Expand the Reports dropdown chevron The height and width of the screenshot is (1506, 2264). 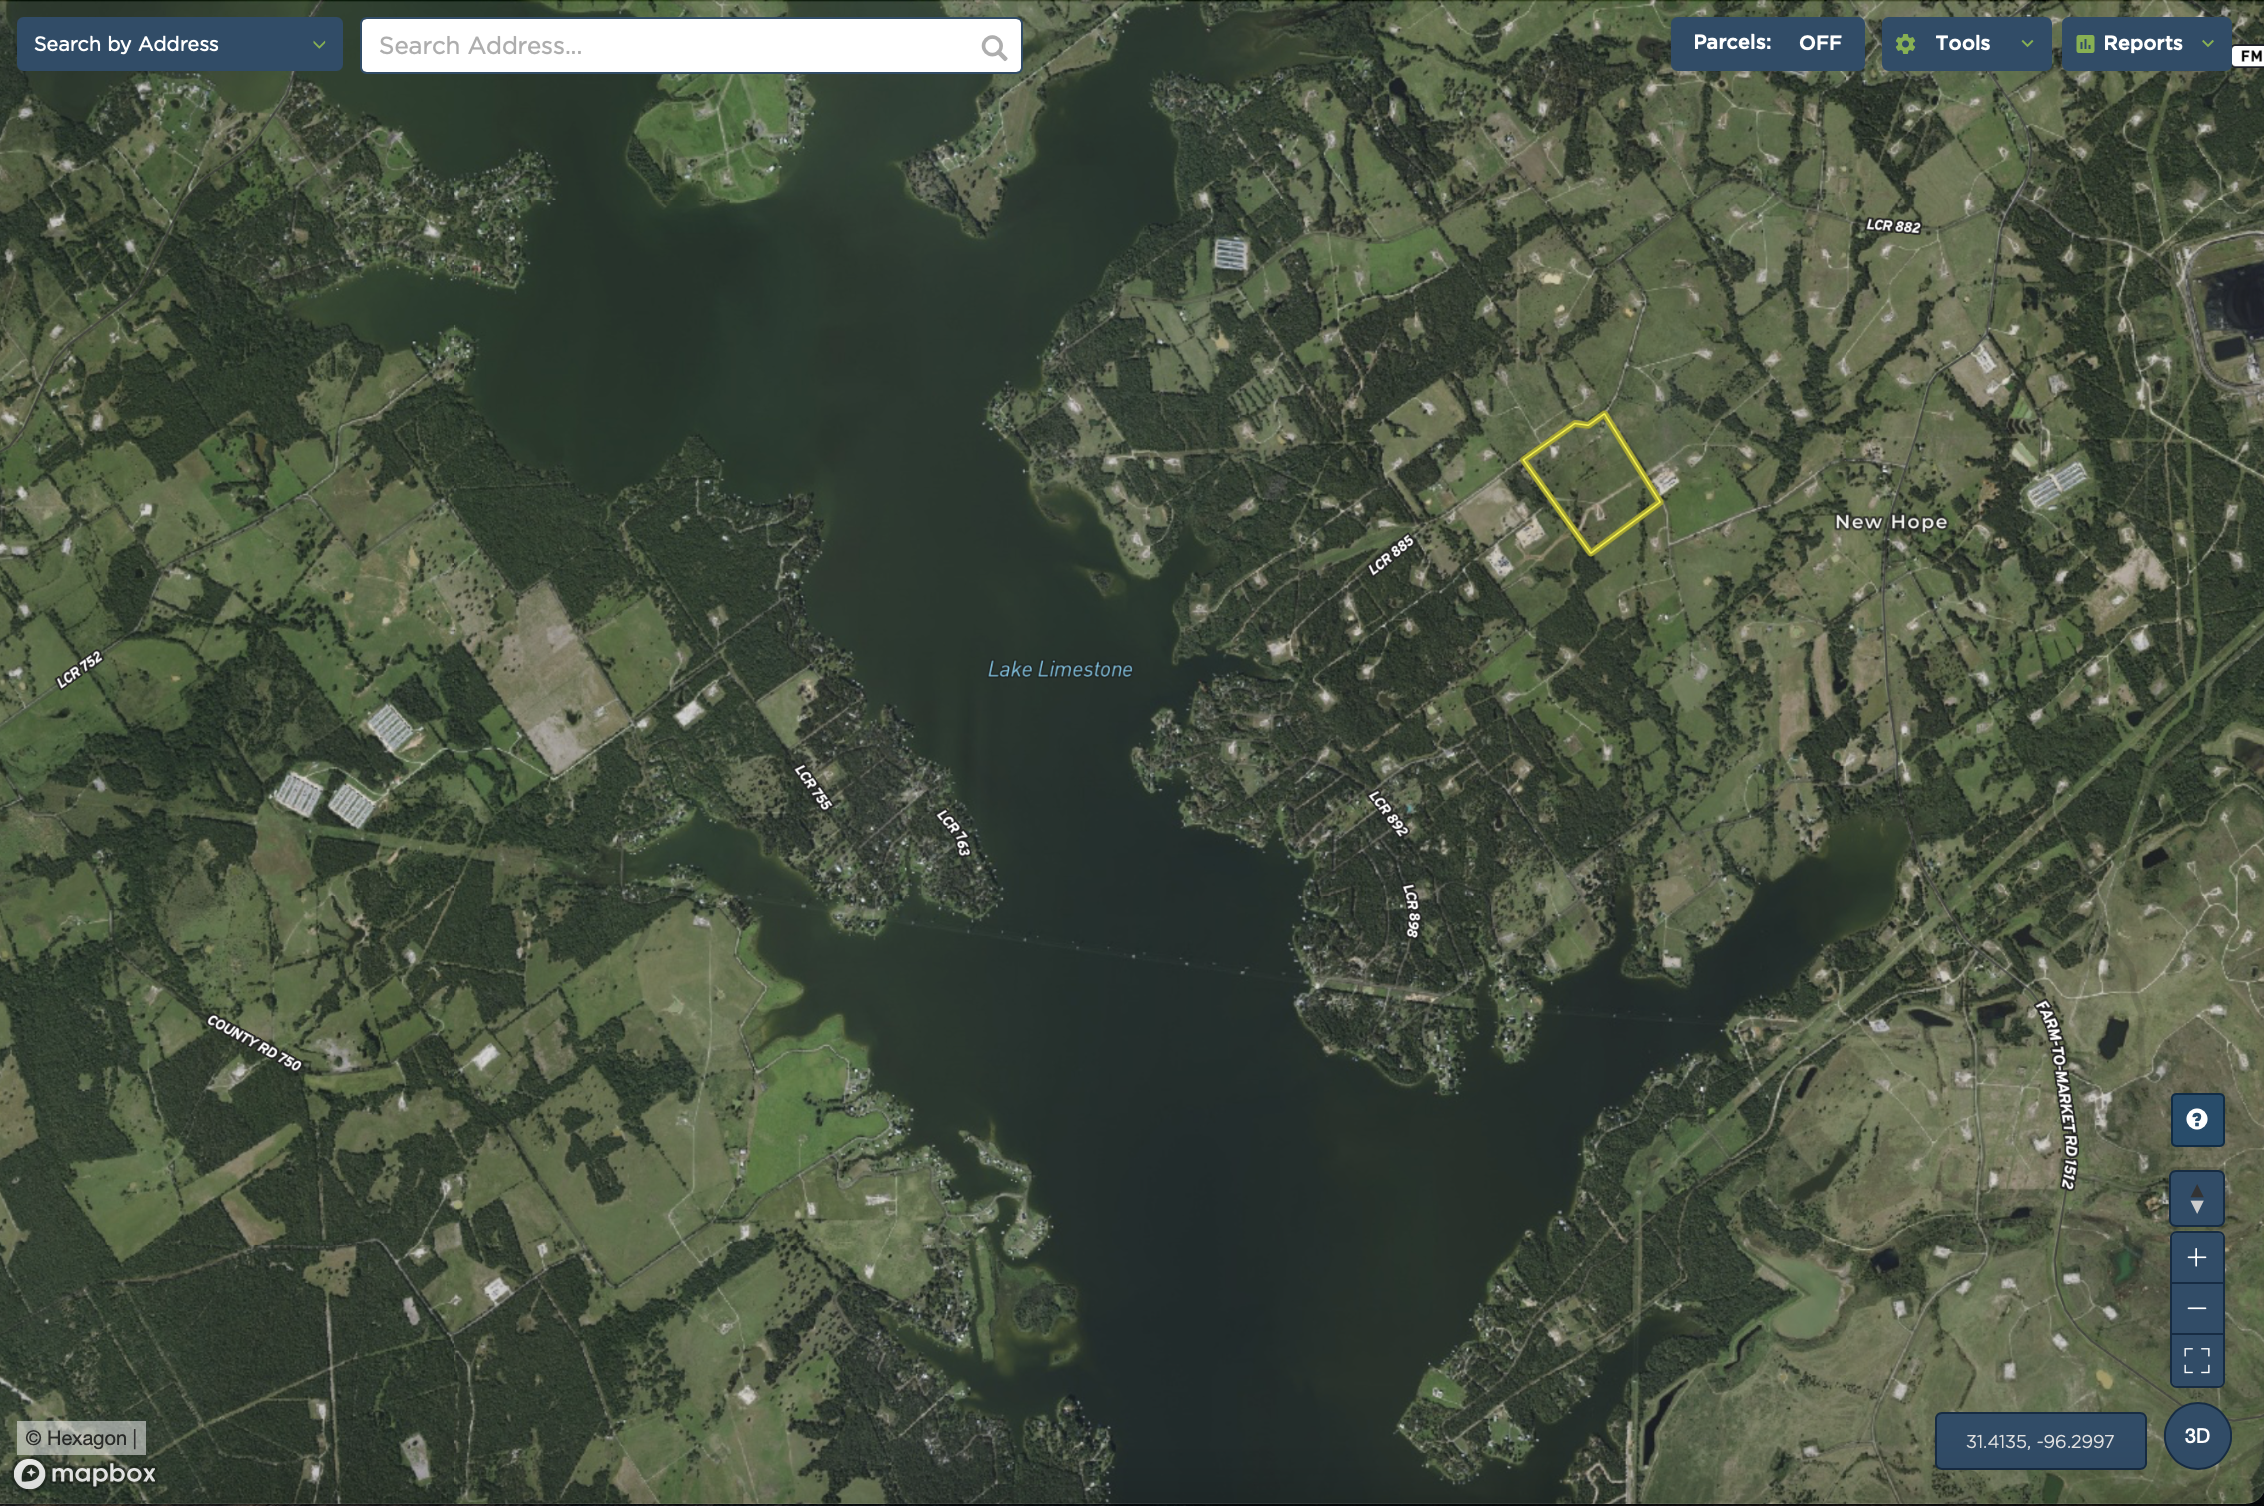[2208, 44]
